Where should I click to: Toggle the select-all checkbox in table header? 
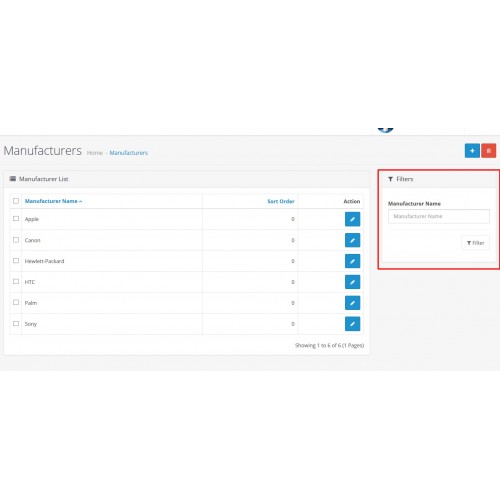(16, 201)
